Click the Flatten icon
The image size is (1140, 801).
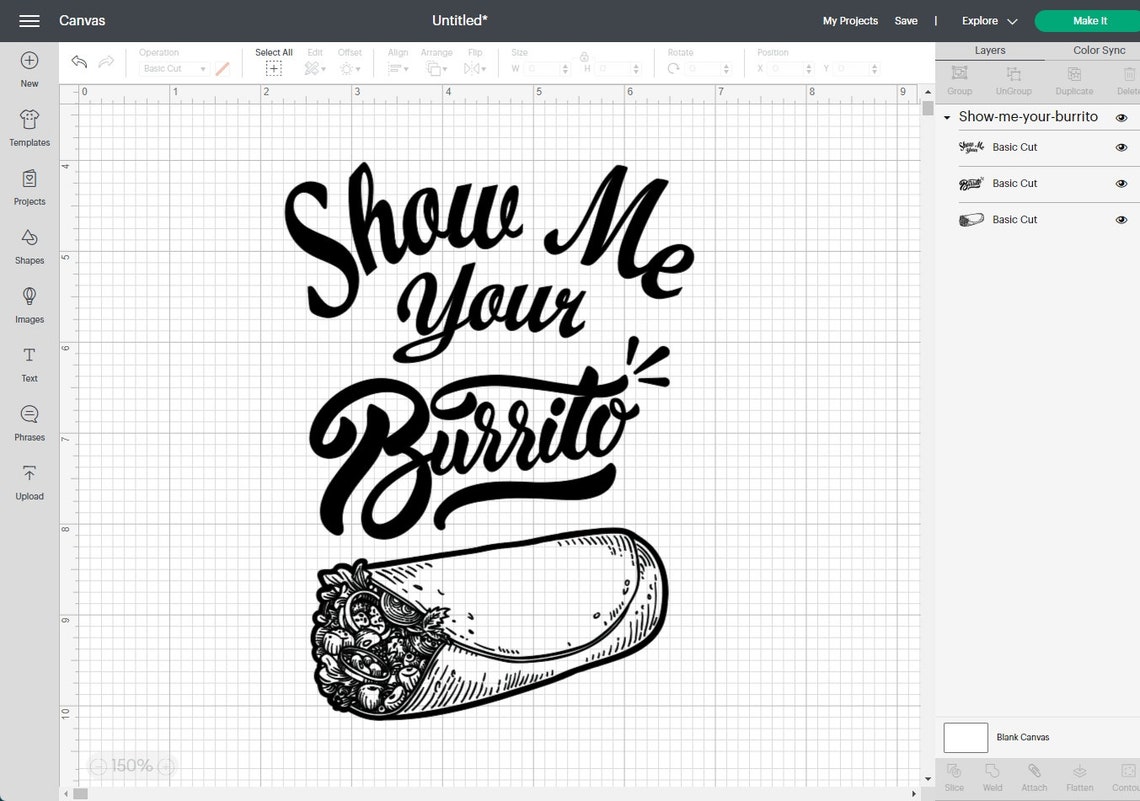tap(1079, 775)
